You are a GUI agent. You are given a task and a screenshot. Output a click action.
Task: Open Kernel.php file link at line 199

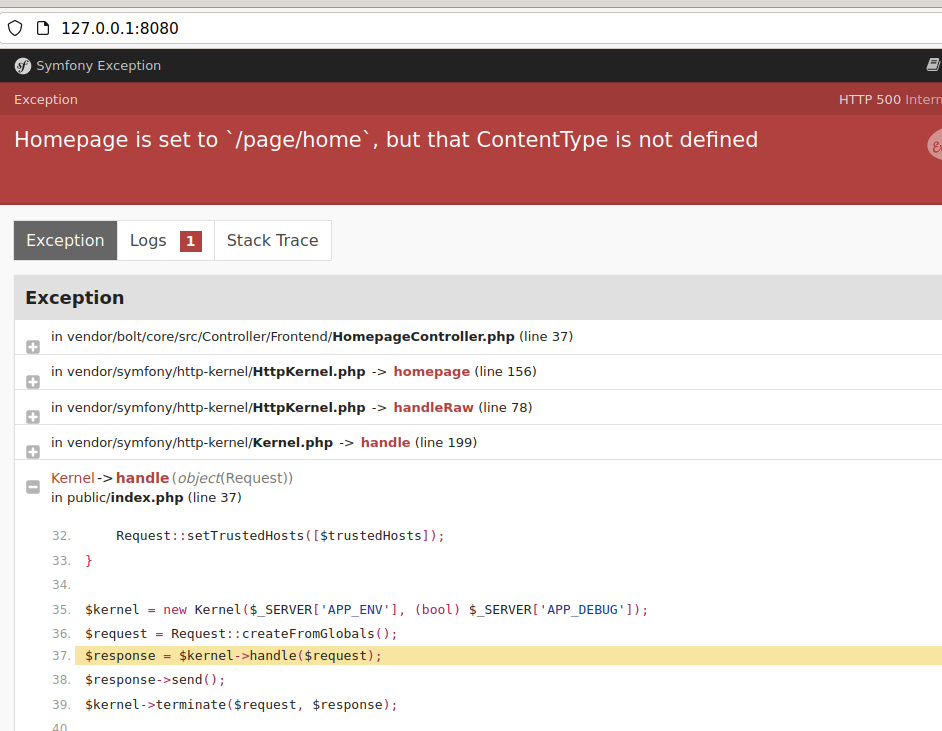pos(293,443)
